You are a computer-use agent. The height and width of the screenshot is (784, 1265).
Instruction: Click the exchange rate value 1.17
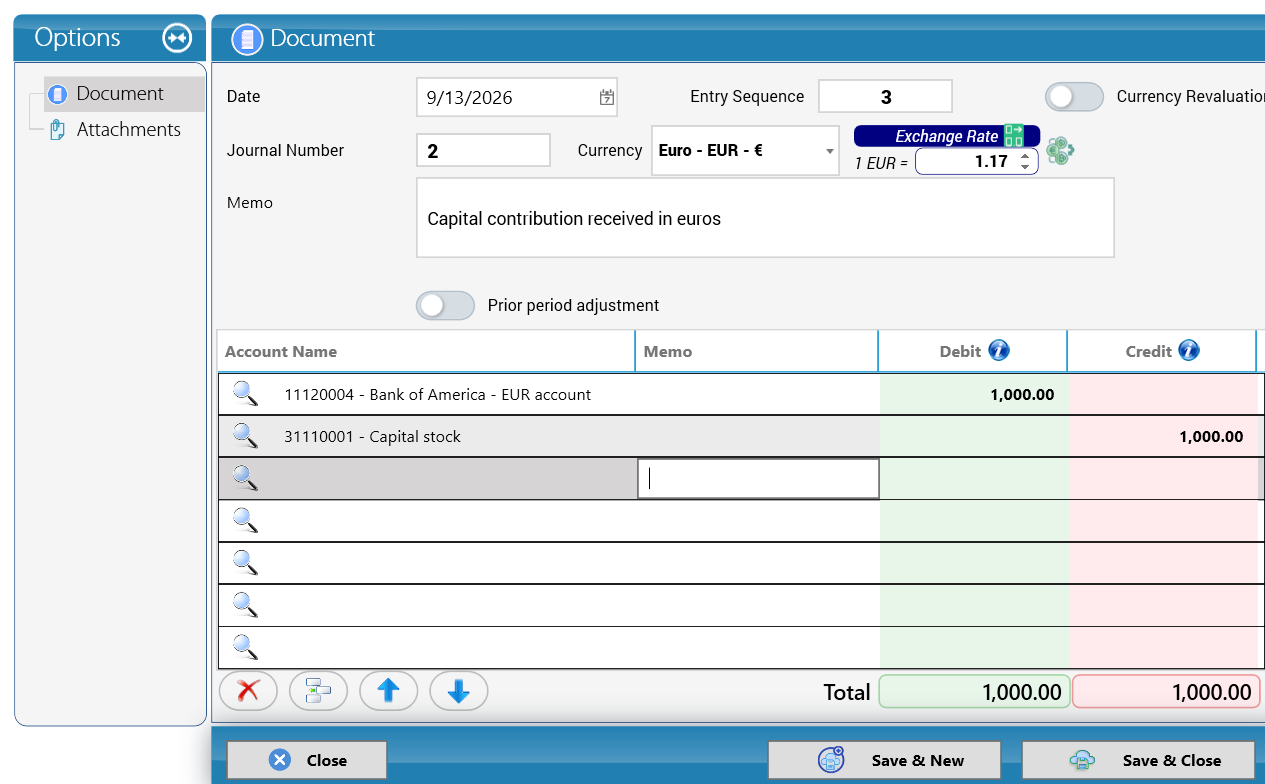point(977,161)
